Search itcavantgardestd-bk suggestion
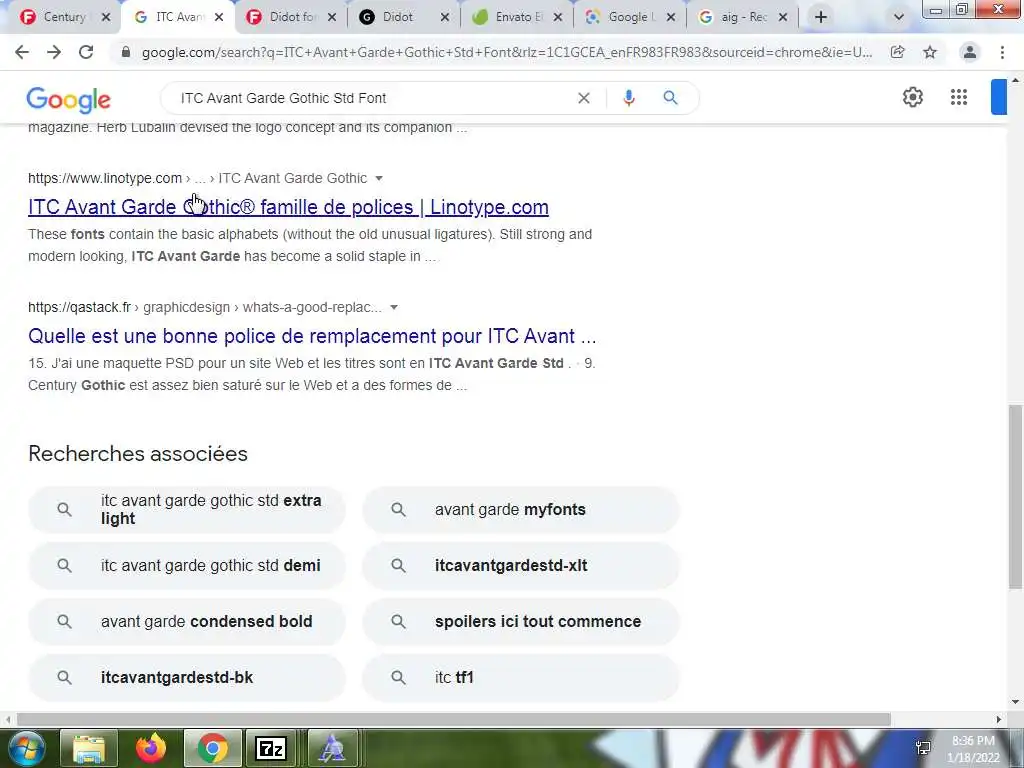Viewport: 1024px width, 768px height. pyautogui.click(x=187, y=678)
